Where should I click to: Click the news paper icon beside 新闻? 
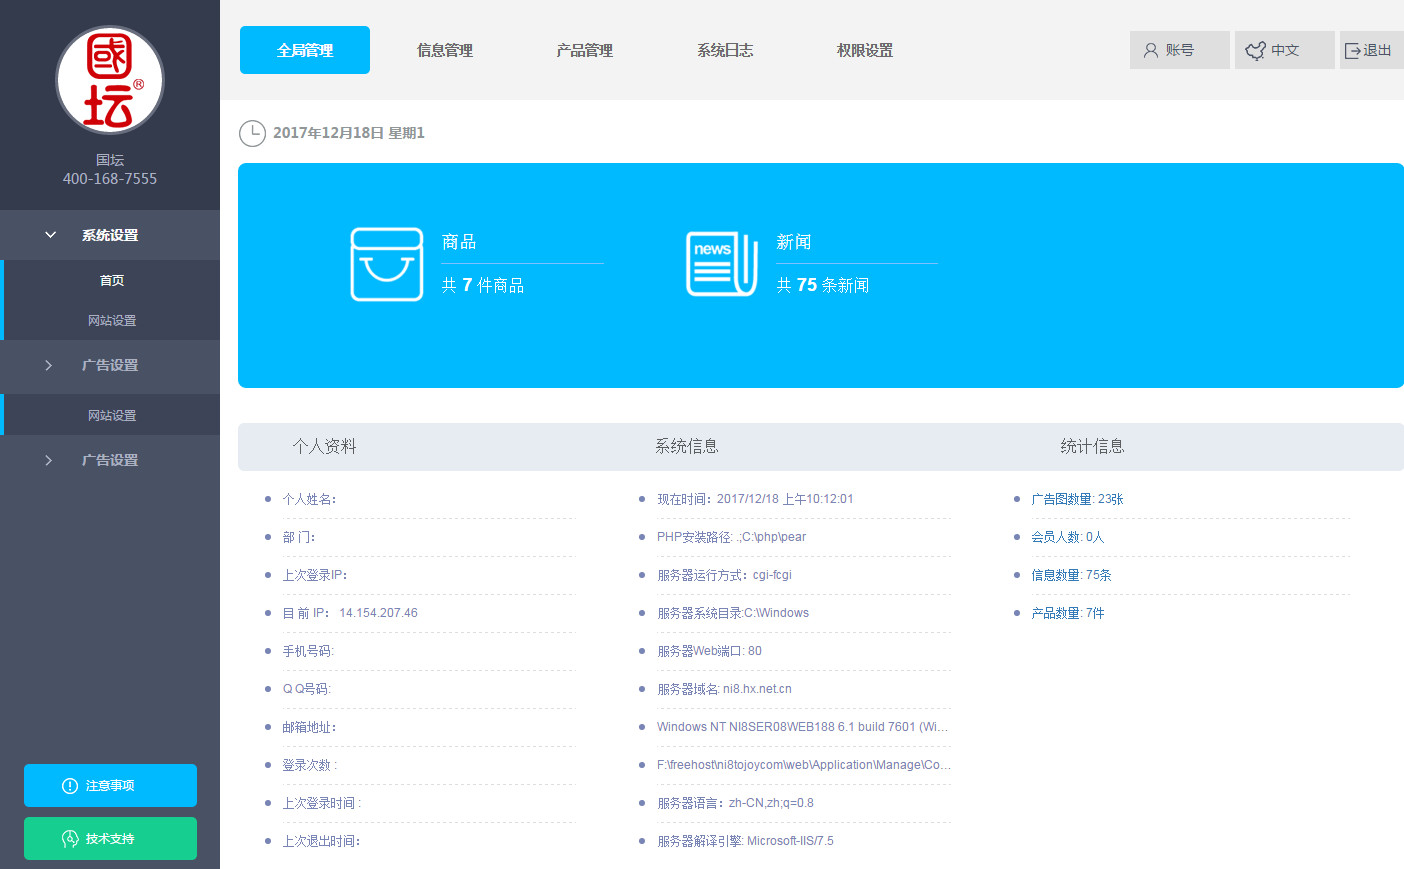pyautogui.click(x=721, y=264)
